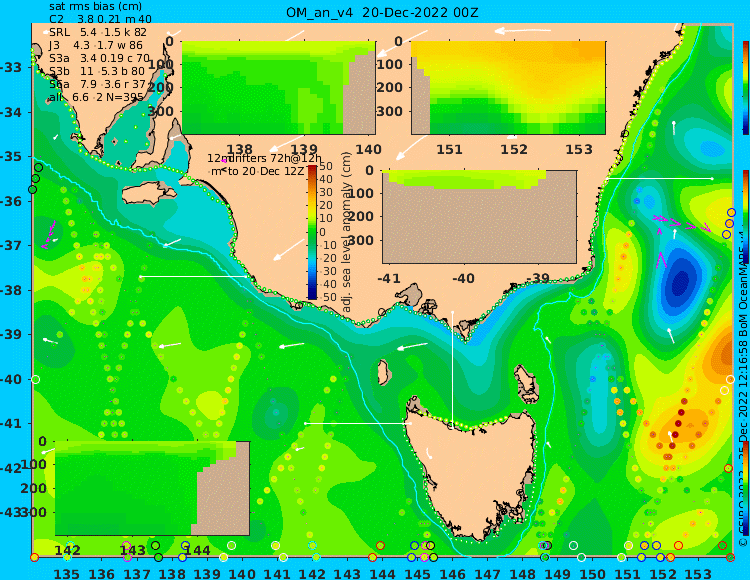Click longitude label 149 on bottom axis
Viewport: 750px width, 580px height.
click(x=558, y=573)
